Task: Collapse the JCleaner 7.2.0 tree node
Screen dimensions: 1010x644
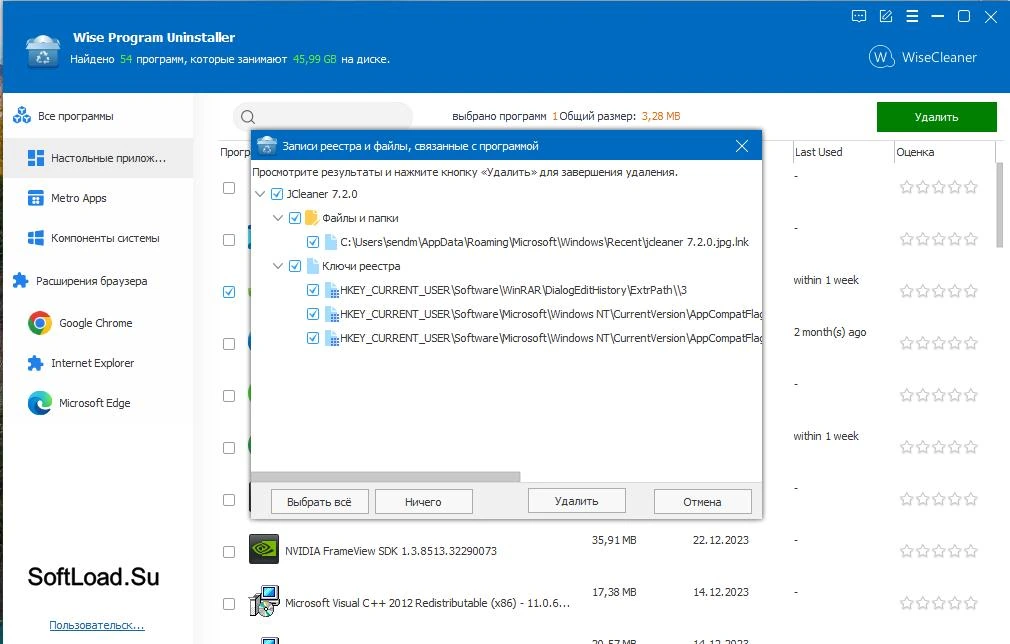Action: [x=260, y=194]
